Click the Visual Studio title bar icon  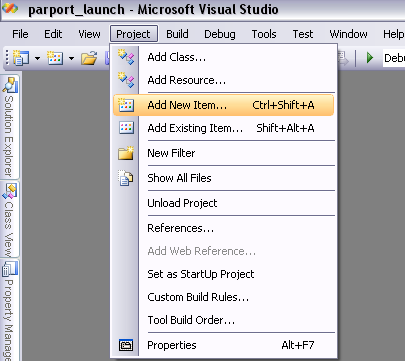(x=10, y=8)
